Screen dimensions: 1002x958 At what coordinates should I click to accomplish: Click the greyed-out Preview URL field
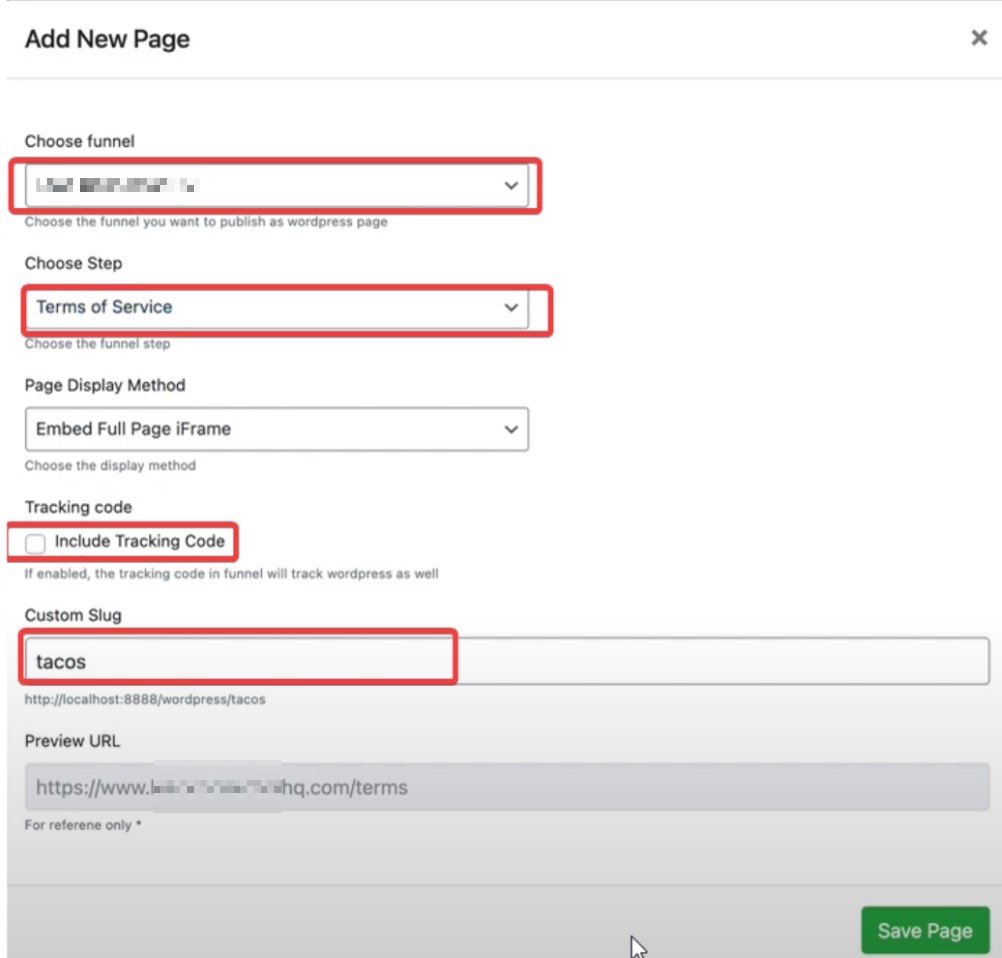point(506,787)
